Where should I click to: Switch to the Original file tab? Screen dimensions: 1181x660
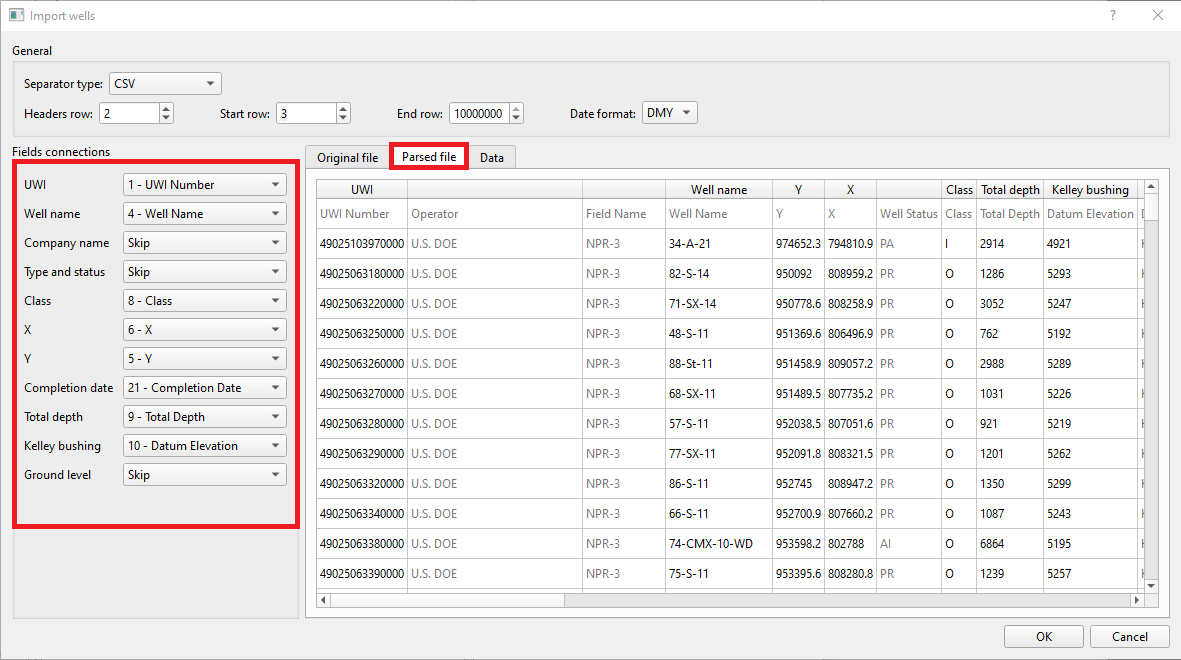click(x=347, y=157)
